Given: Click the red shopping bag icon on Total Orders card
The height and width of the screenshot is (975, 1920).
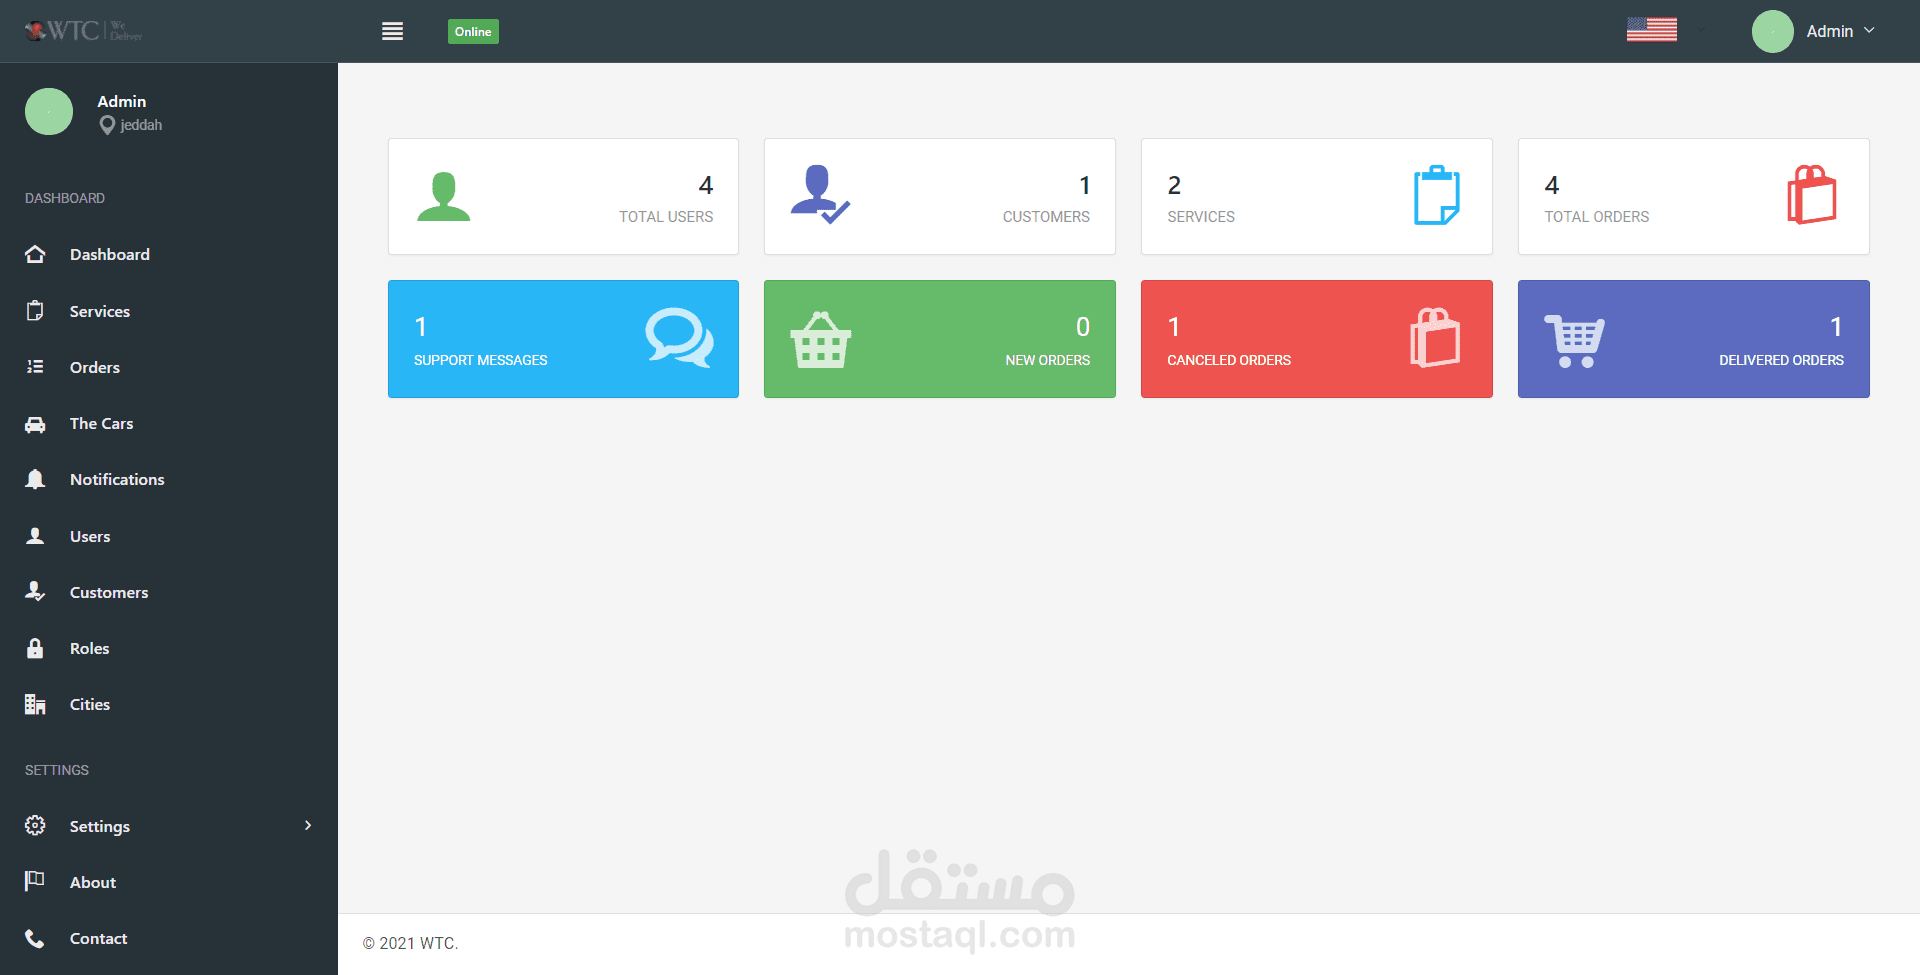Looking at the screenshot, I should [1812, 194].
